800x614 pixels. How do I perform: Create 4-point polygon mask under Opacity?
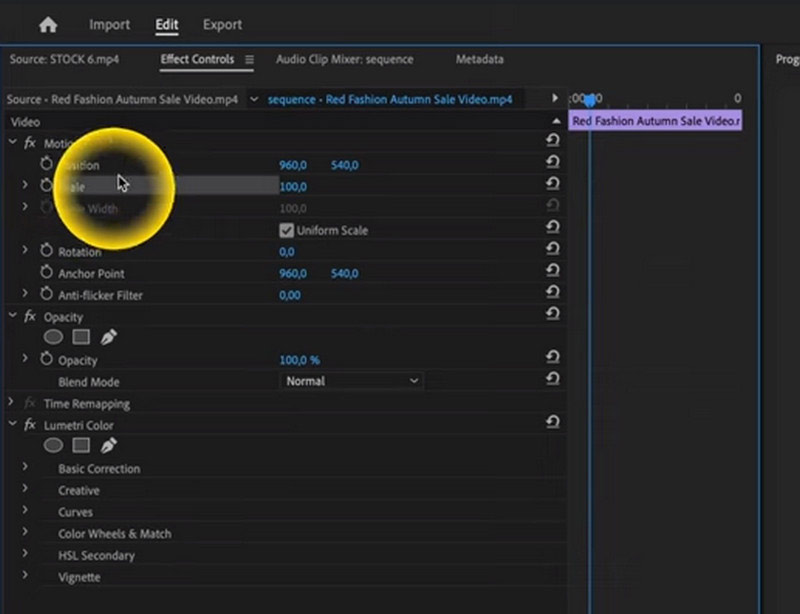(81, 337)
